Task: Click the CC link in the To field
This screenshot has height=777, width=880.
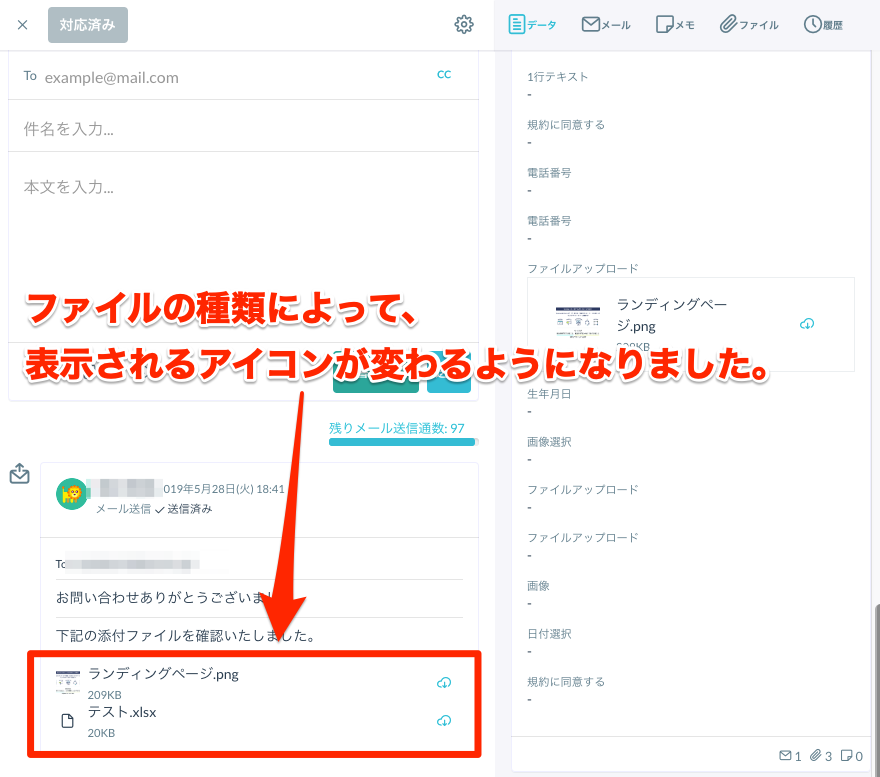Action: click(x=444, y=74)
